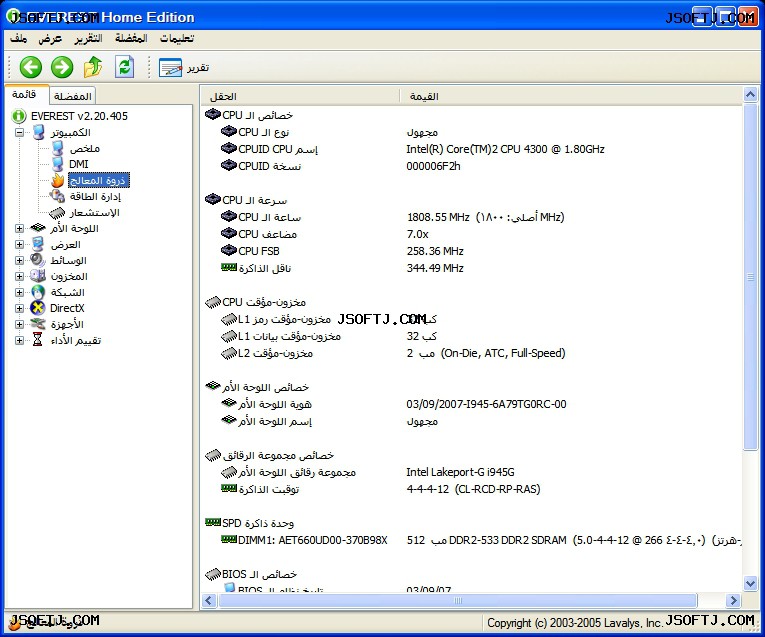Select the 4-4-4-12 memory timings row
This screenshot has width=765, height=637.
(472, 489)
